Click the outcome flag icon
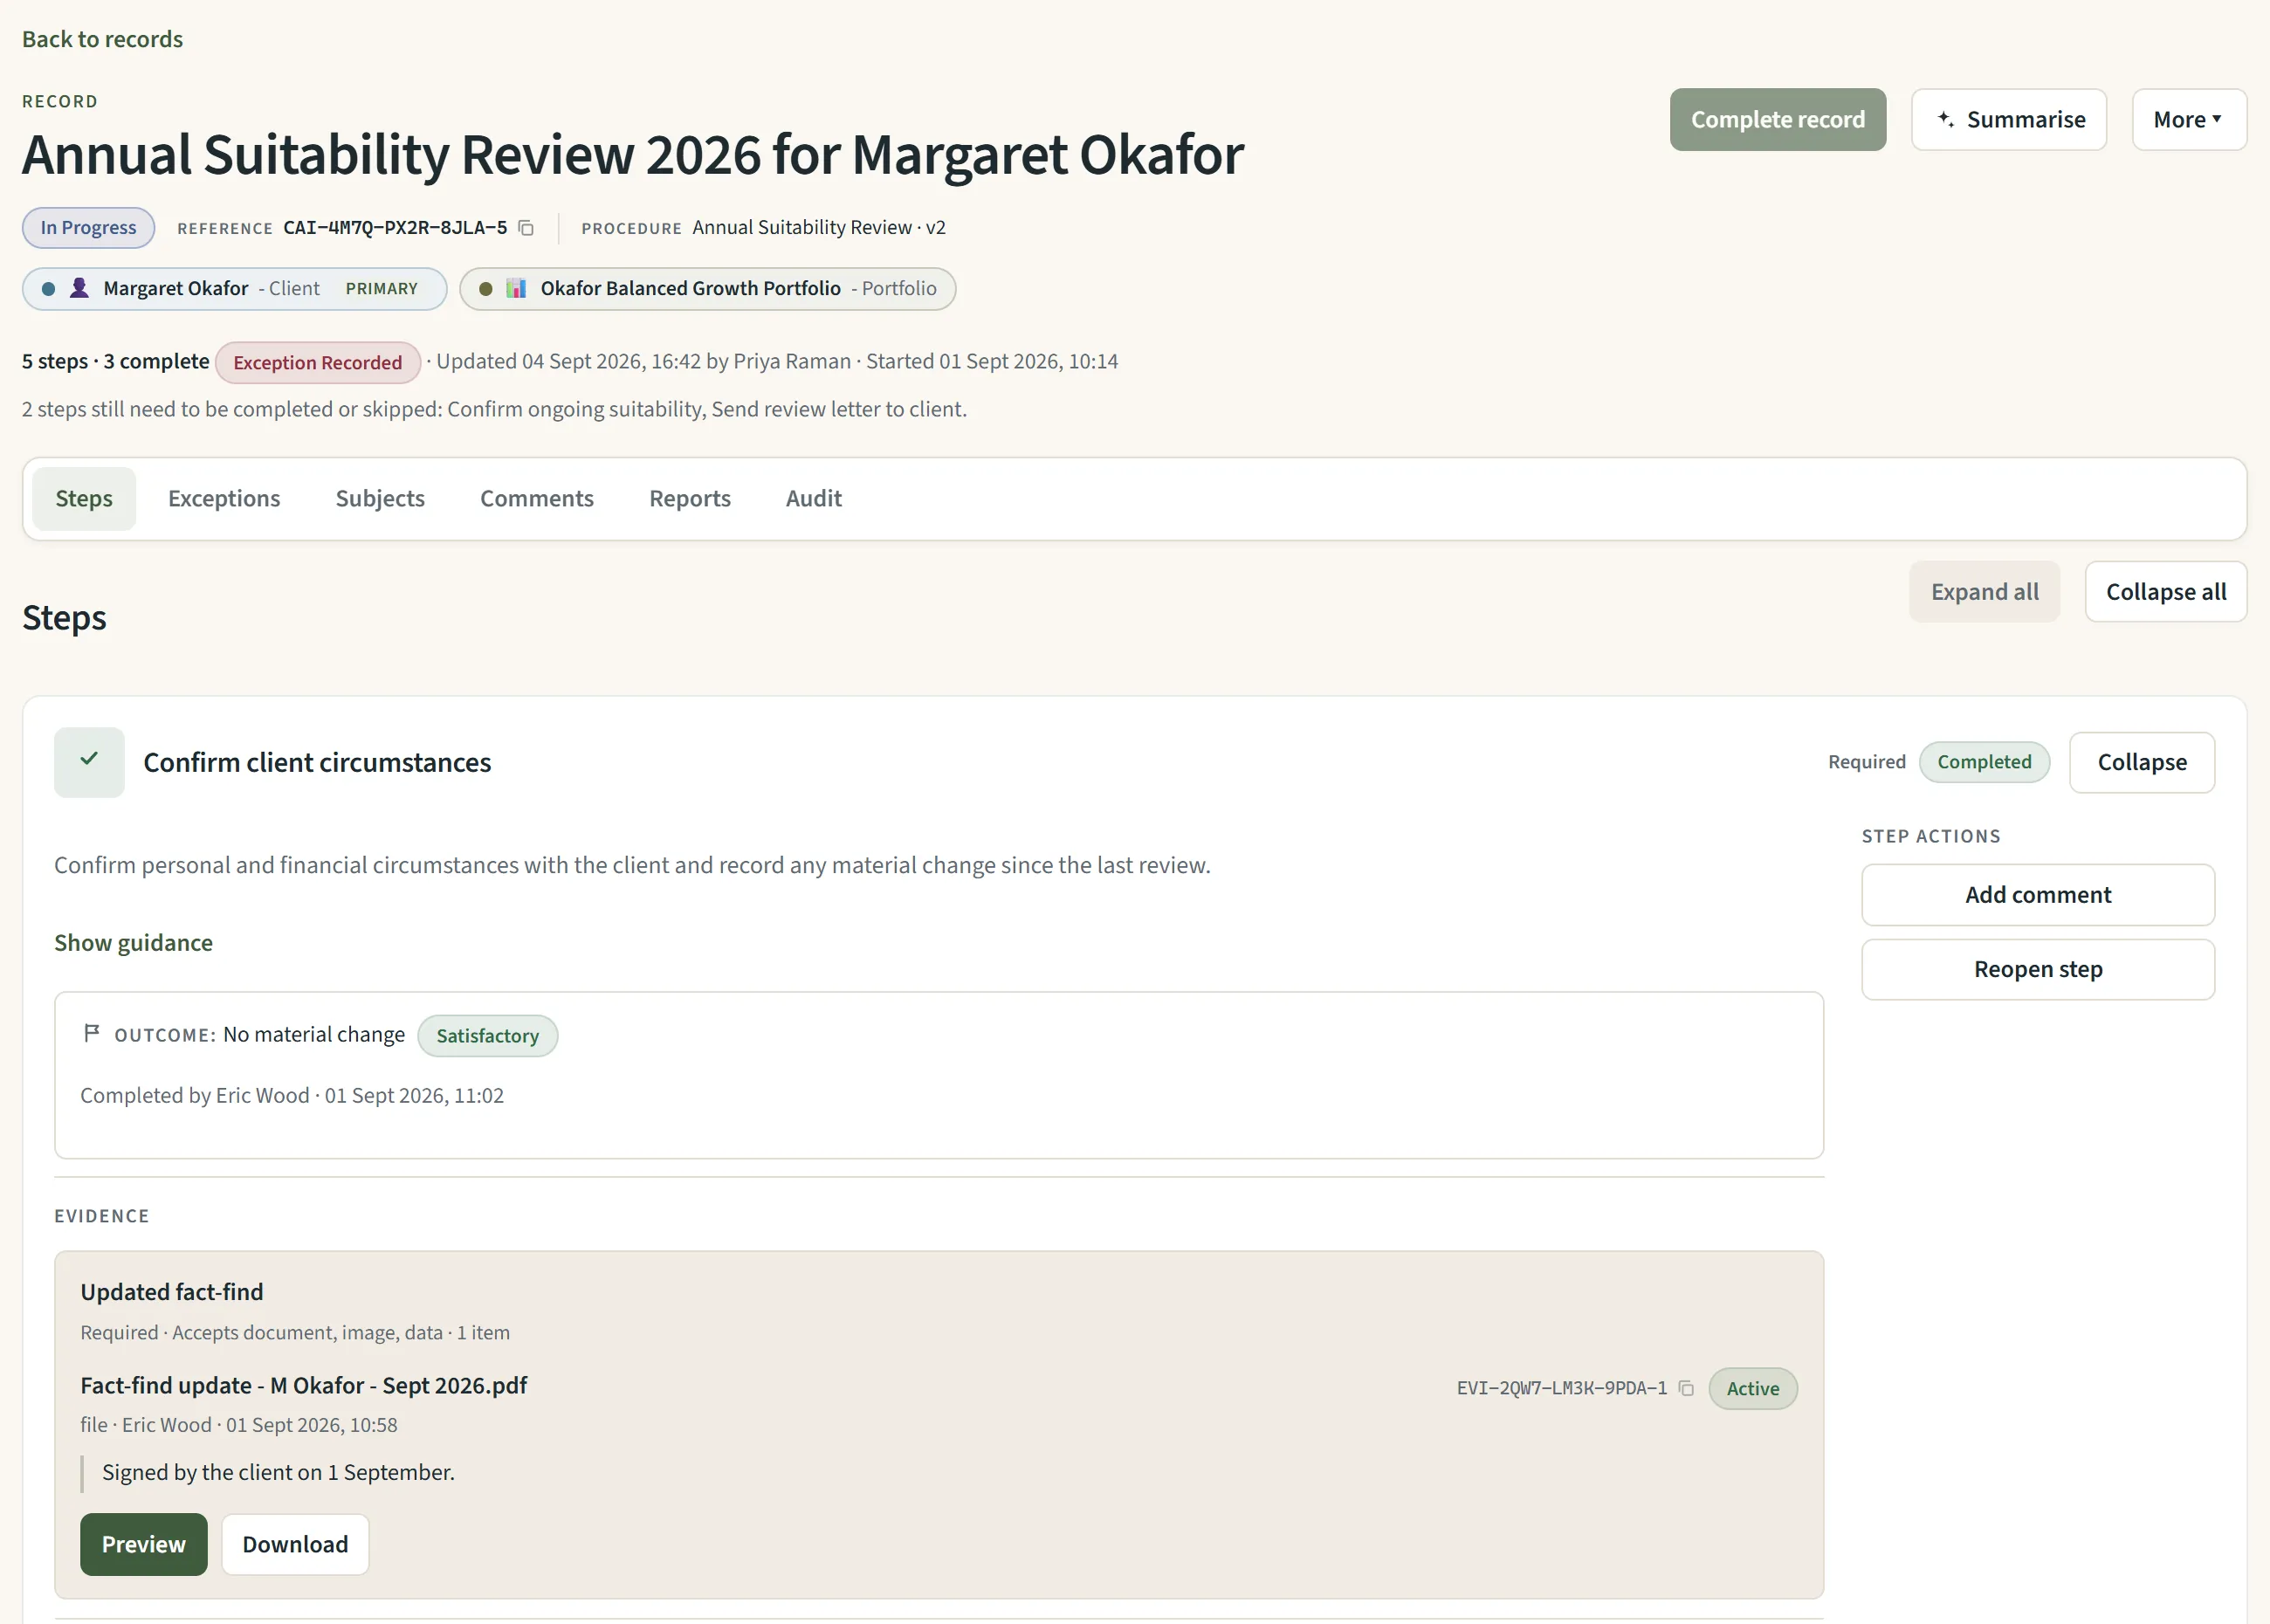 pyautogui.click(x=92, y=1033)
